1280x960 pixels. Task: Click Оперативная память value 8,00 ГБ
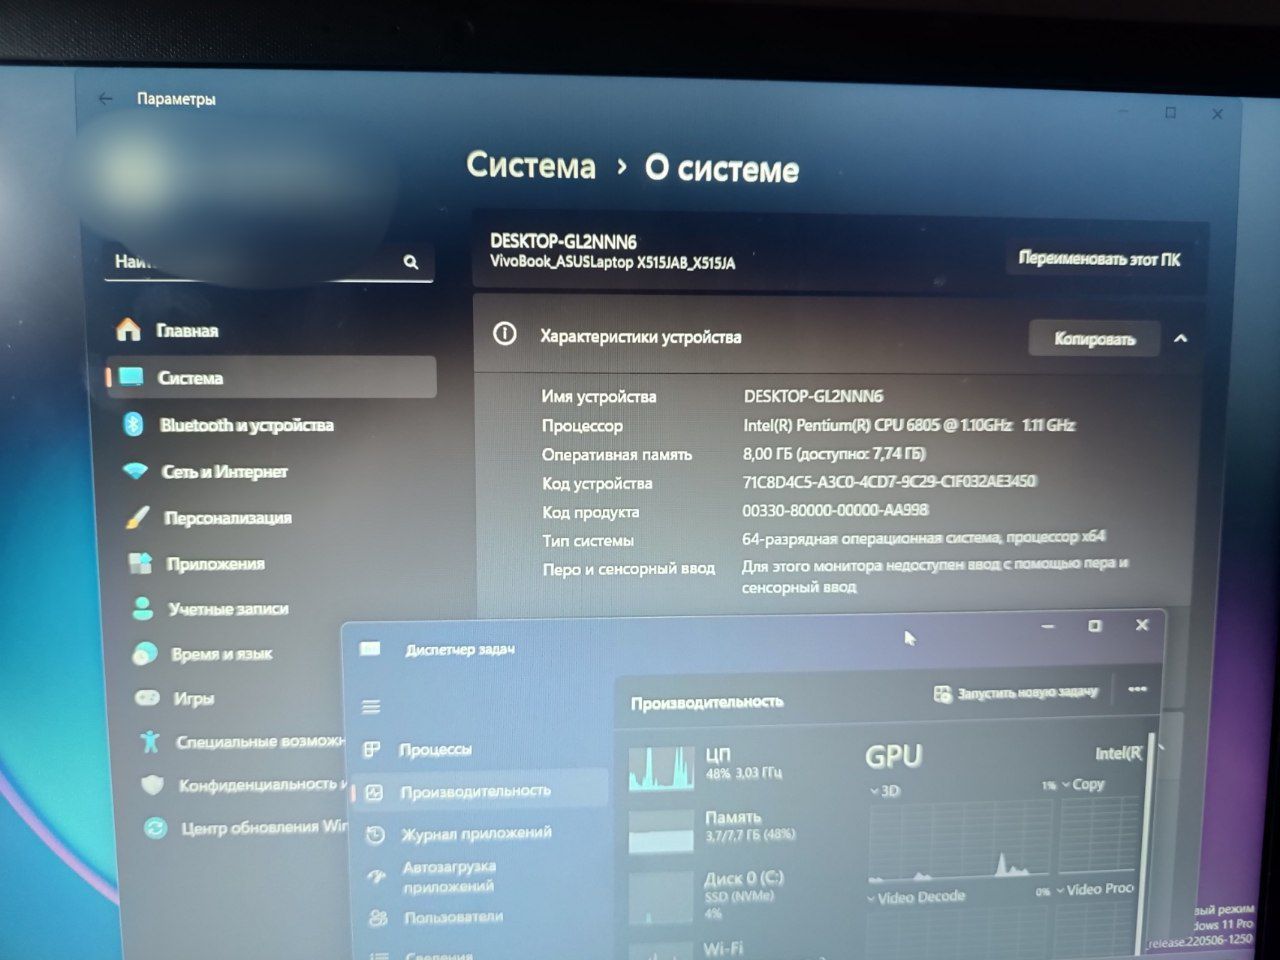tap(834, 453)
